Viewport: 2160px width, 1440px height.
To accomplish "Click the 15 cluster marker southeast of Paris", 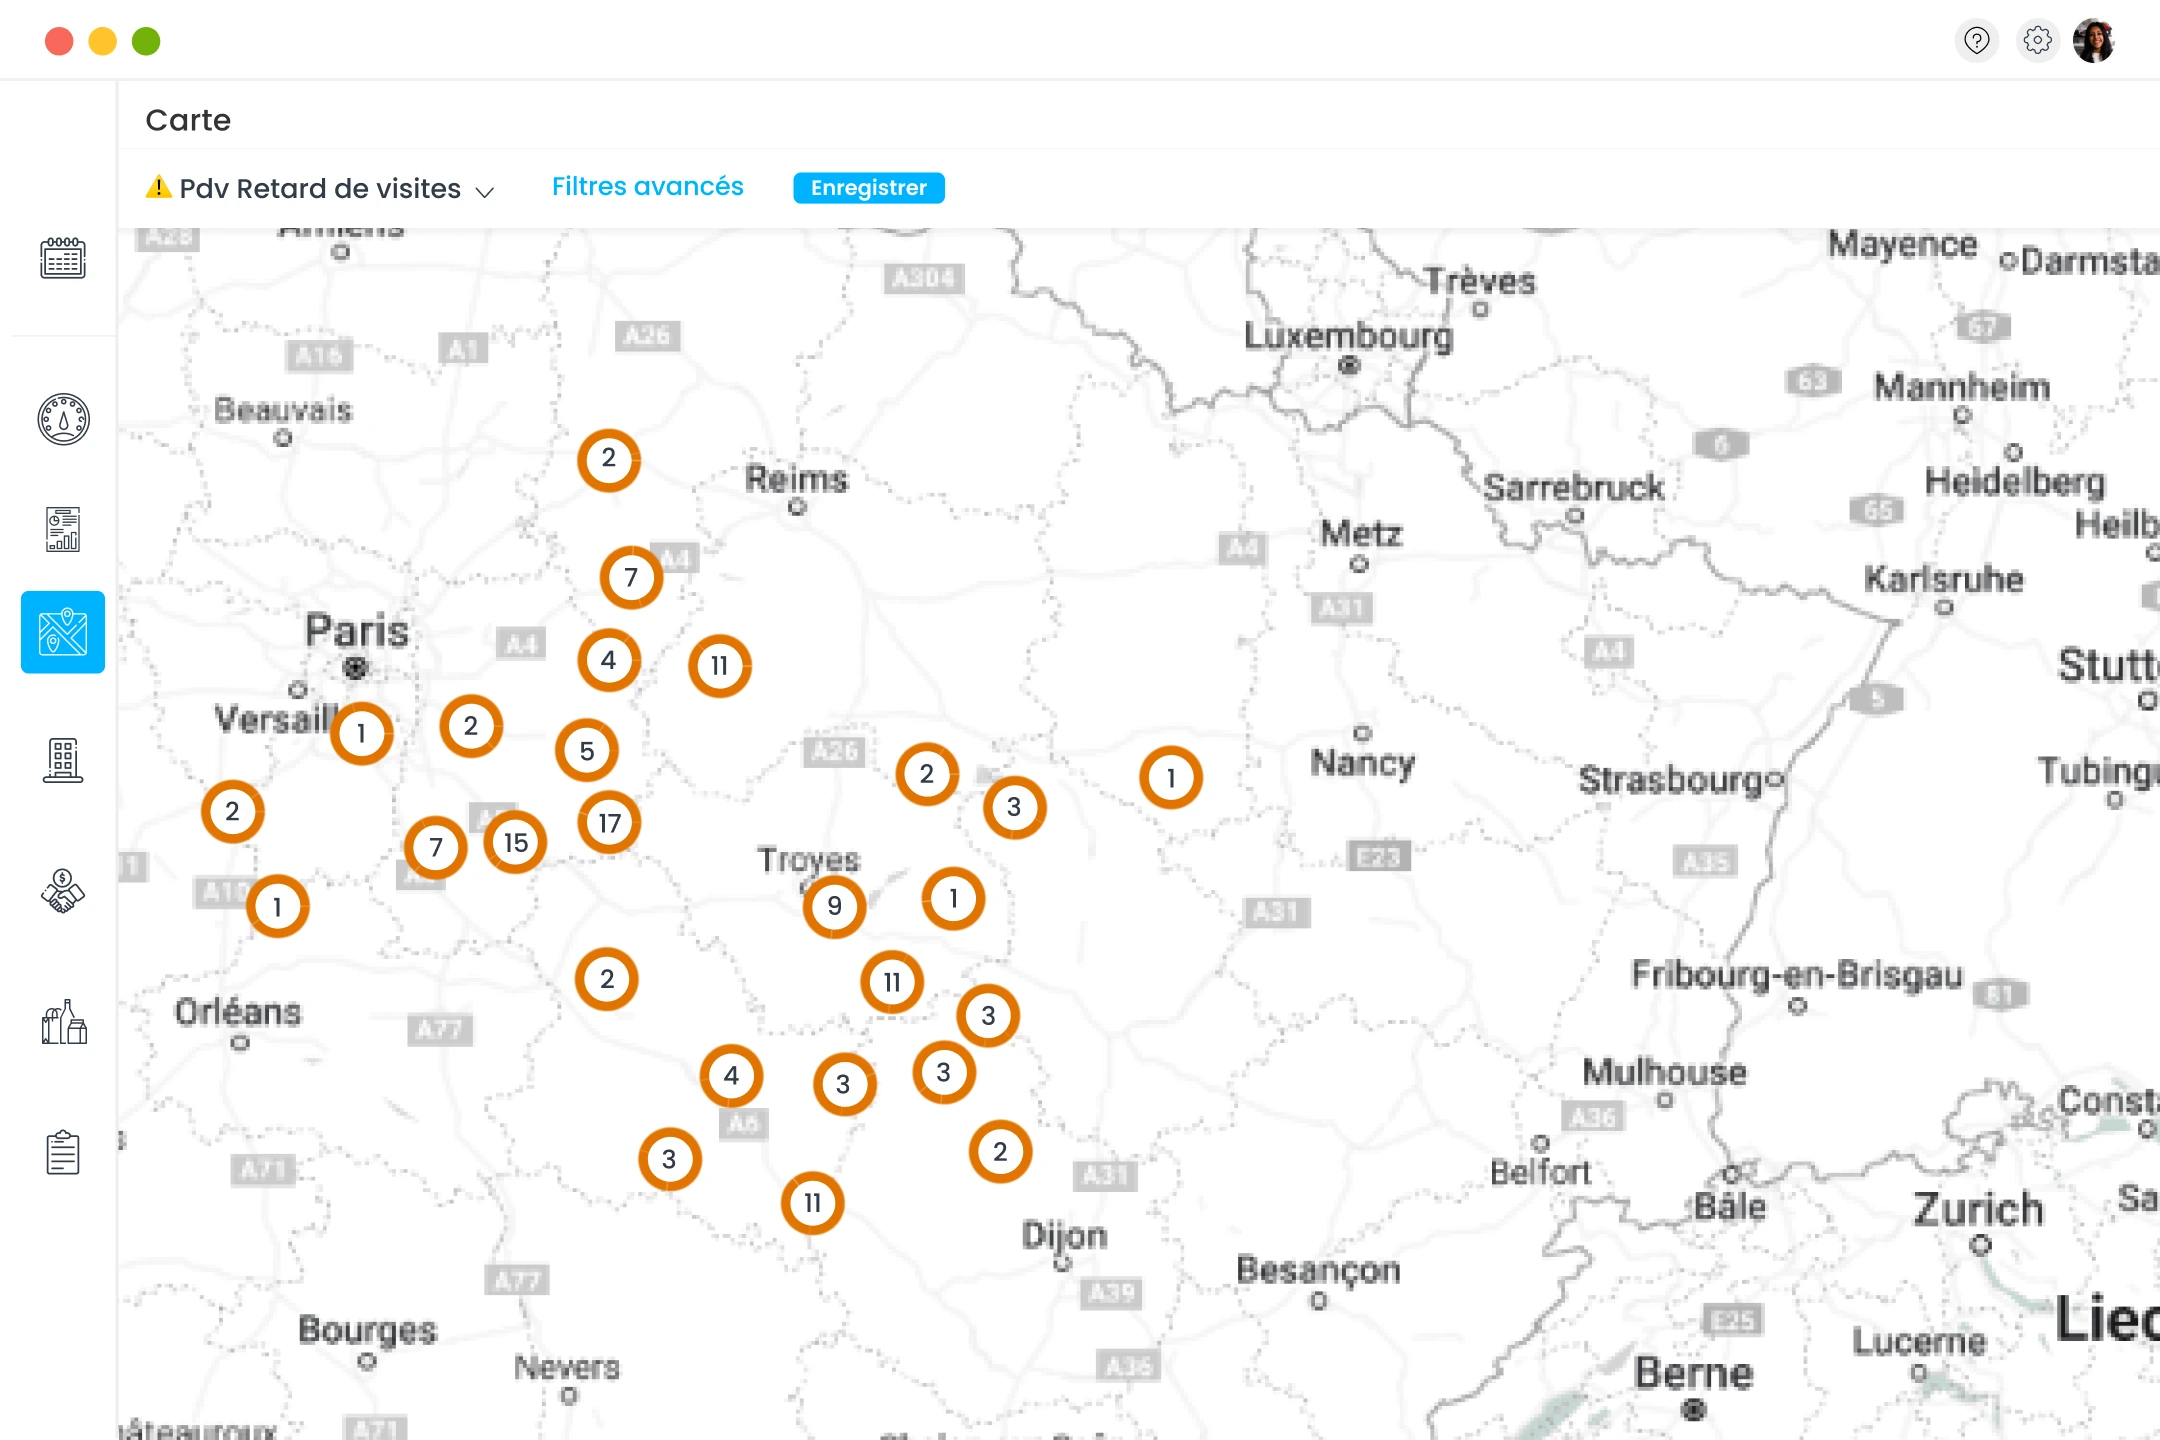I will [x=514, y=842].
